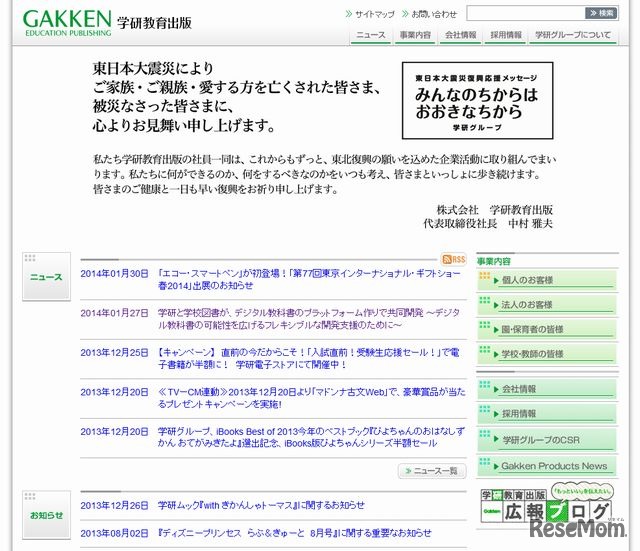Open sidebar item 個人のお客様
This screenshot has width=640, height=551.
pyautogui.click(x=547, y=280)
